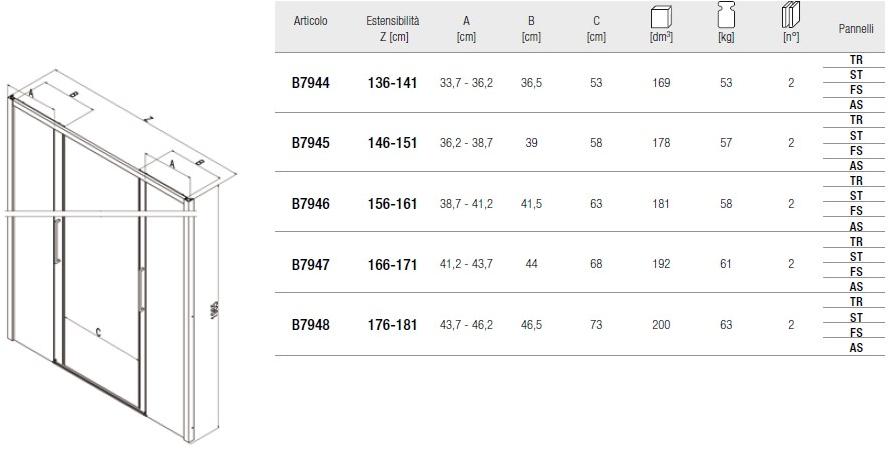Click the volume cube icon above [dm³]
Screen dimensions: 890x450
click(x=661, y=18)
